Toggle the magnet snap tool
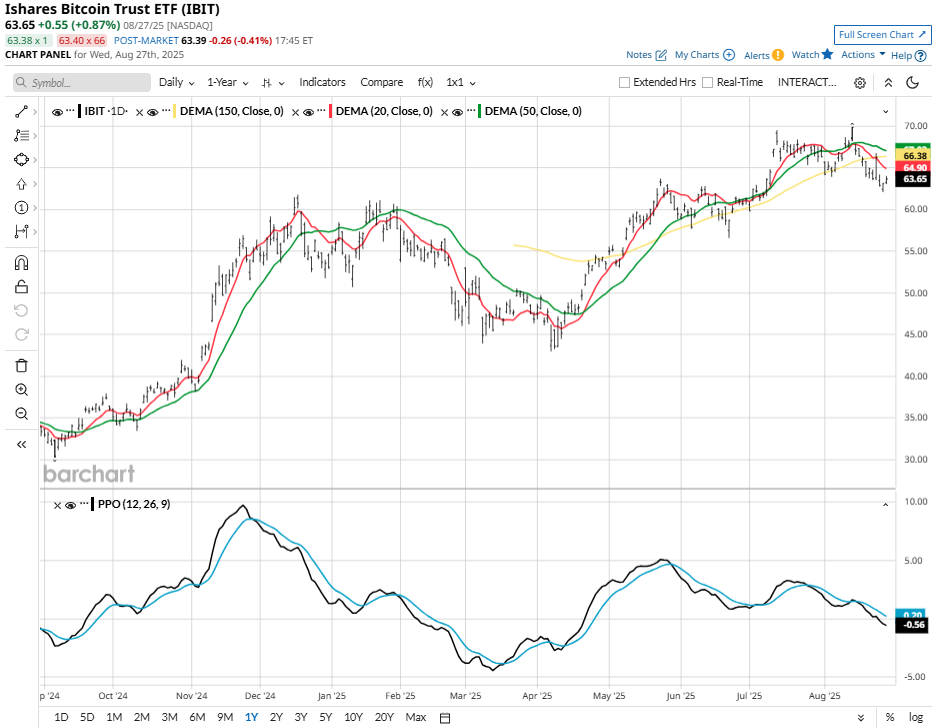This screenshot has width=951, height=728. click(x=21, y=263)
